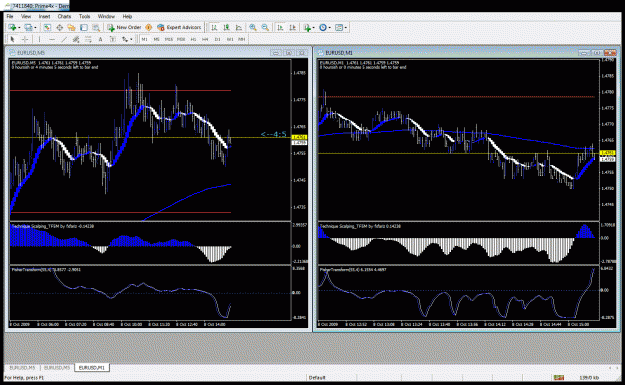This screenshot has width=625, height=385.
Task: Switch timeframe to M1
Action: pyautogui.click(x=144, y=39)
